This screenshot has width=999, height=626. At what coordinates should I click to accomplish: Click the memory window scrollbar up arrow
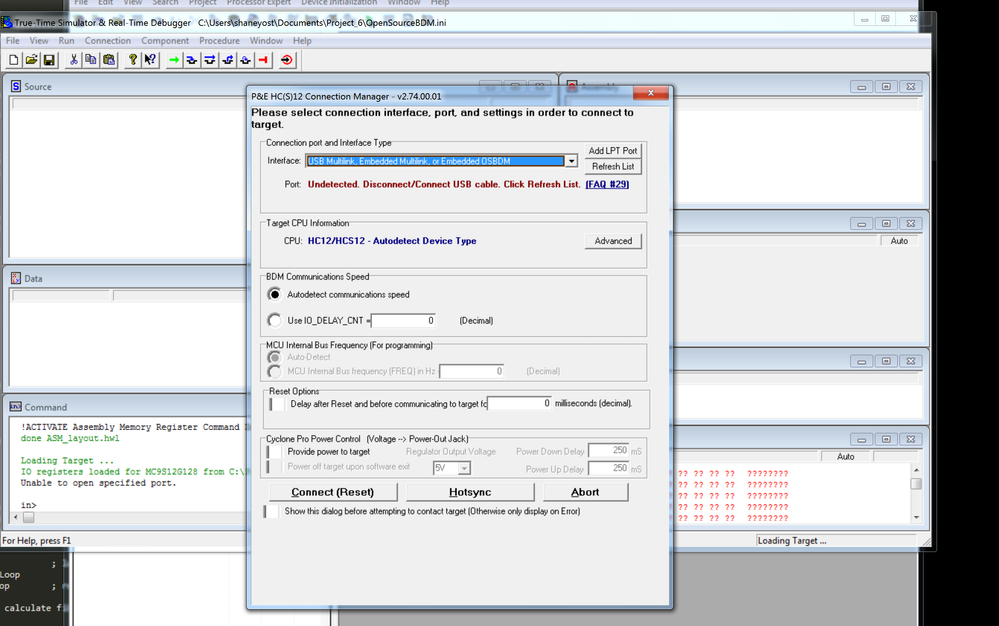[x=916, y=471]
